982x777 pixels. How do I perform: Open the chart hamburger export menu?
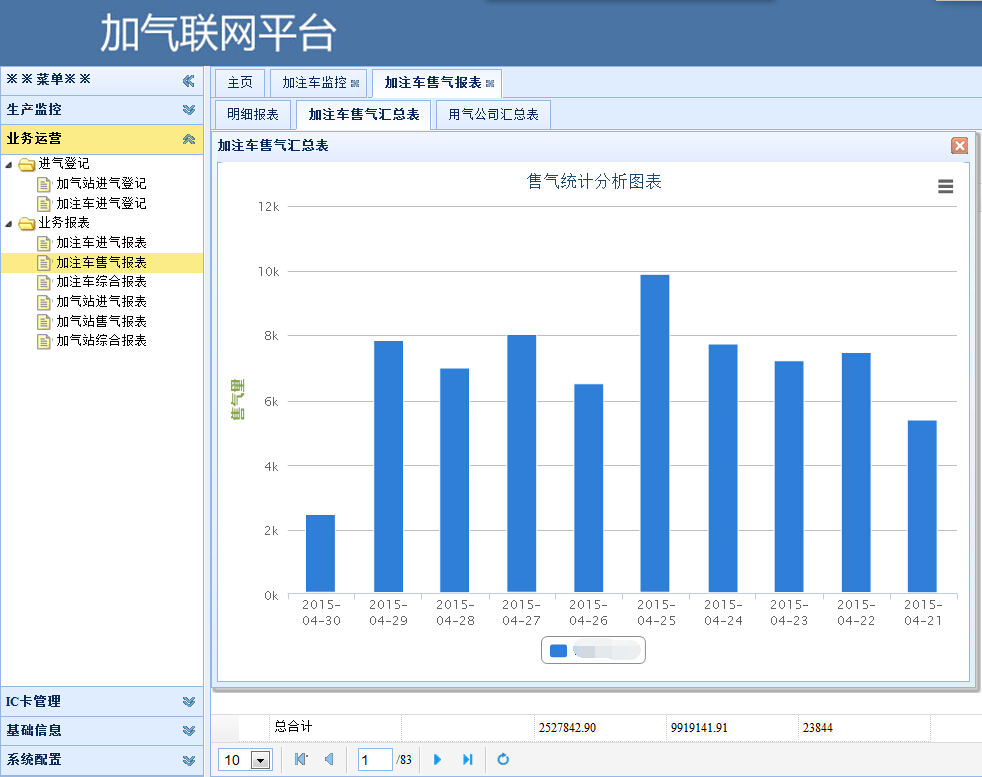tap(945, 186)
